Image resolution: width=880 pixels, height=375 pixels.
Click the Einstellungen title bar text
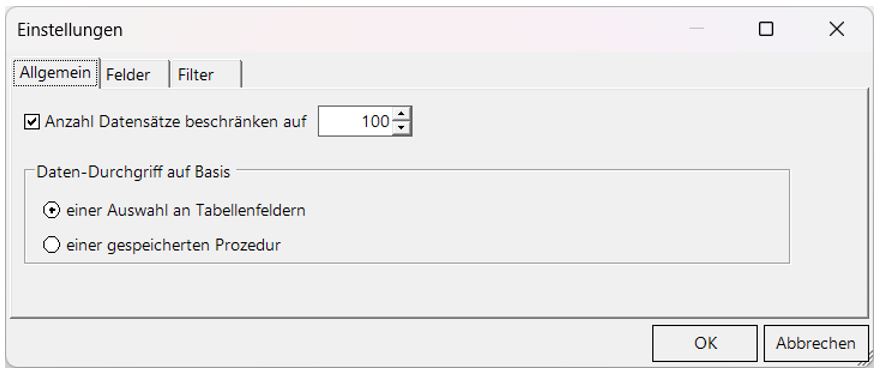click(70, 30)
